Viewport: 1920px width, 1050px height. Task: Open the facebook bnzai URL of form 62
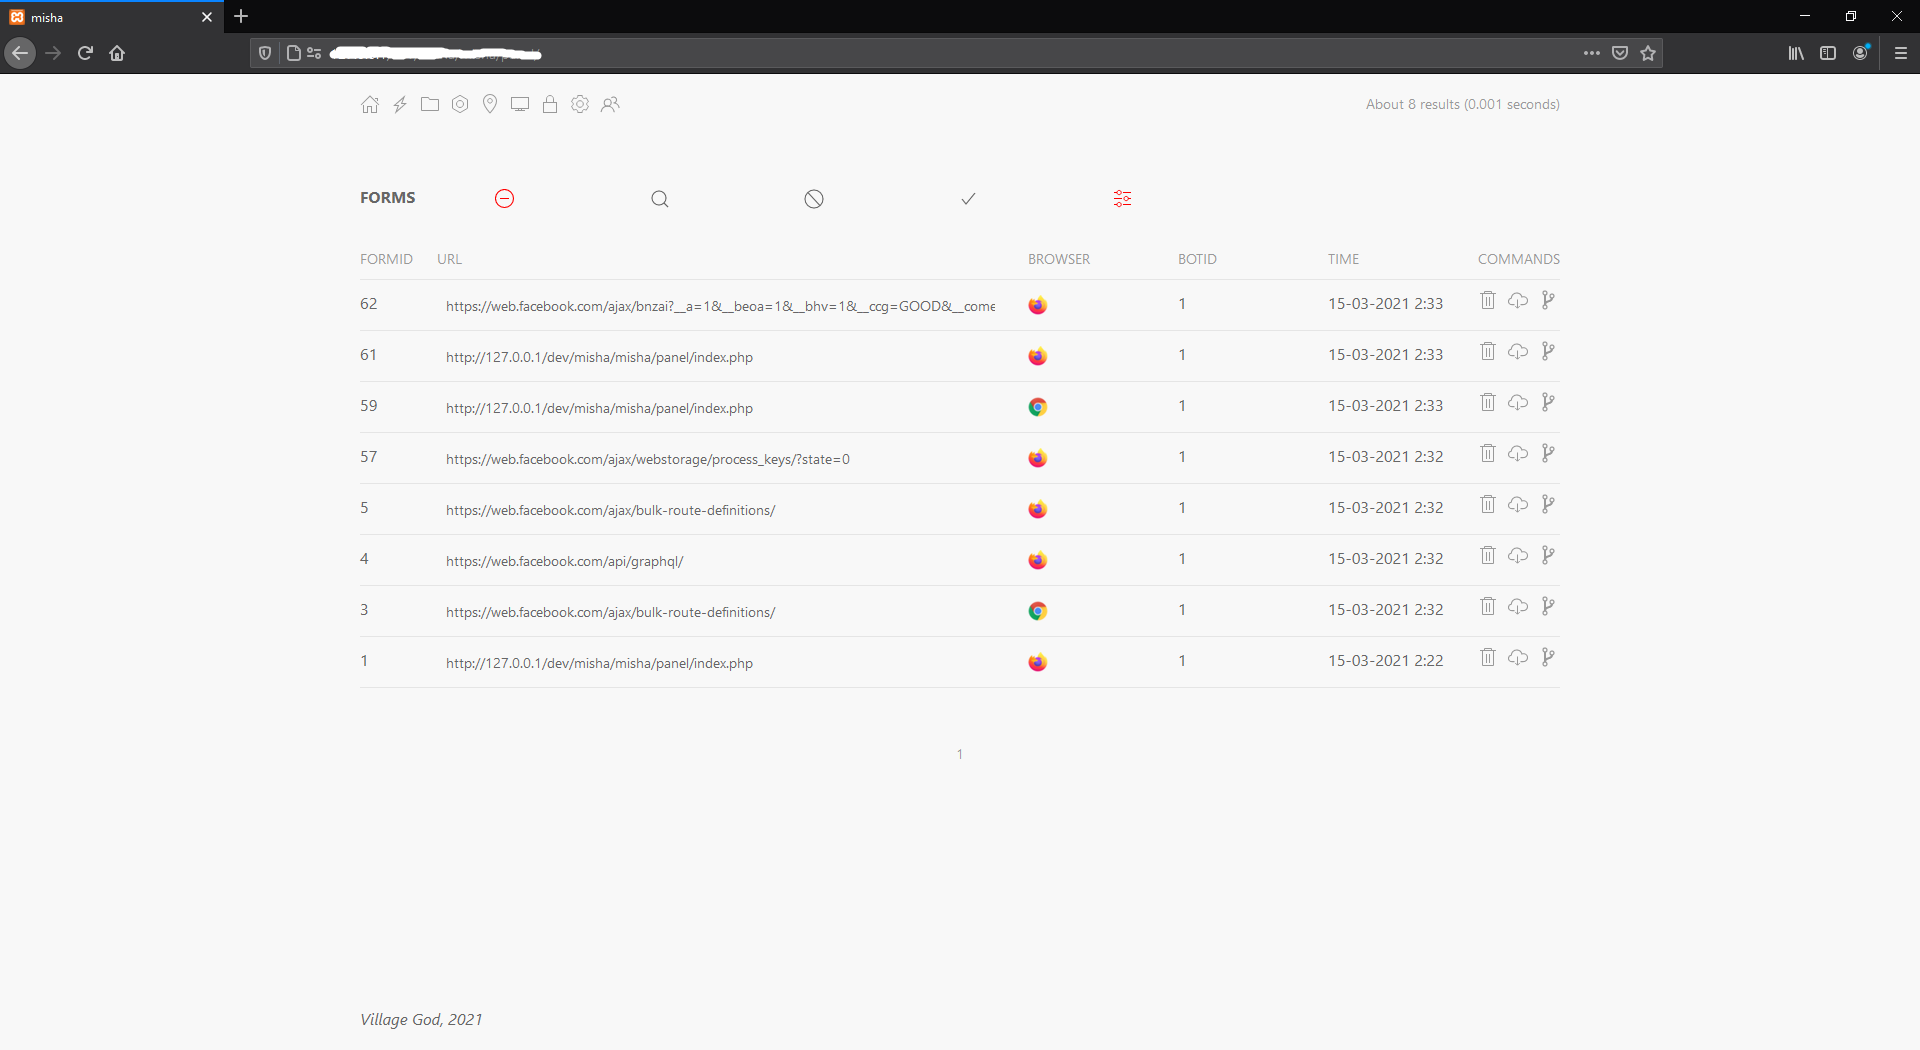click(x=720, y=306)
